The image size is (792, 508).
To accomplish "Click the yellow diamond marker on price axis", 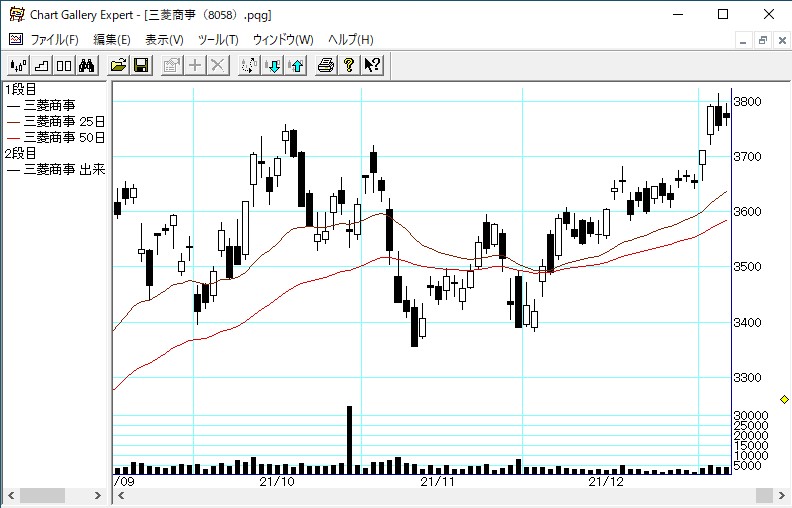I will click(784, 400).
